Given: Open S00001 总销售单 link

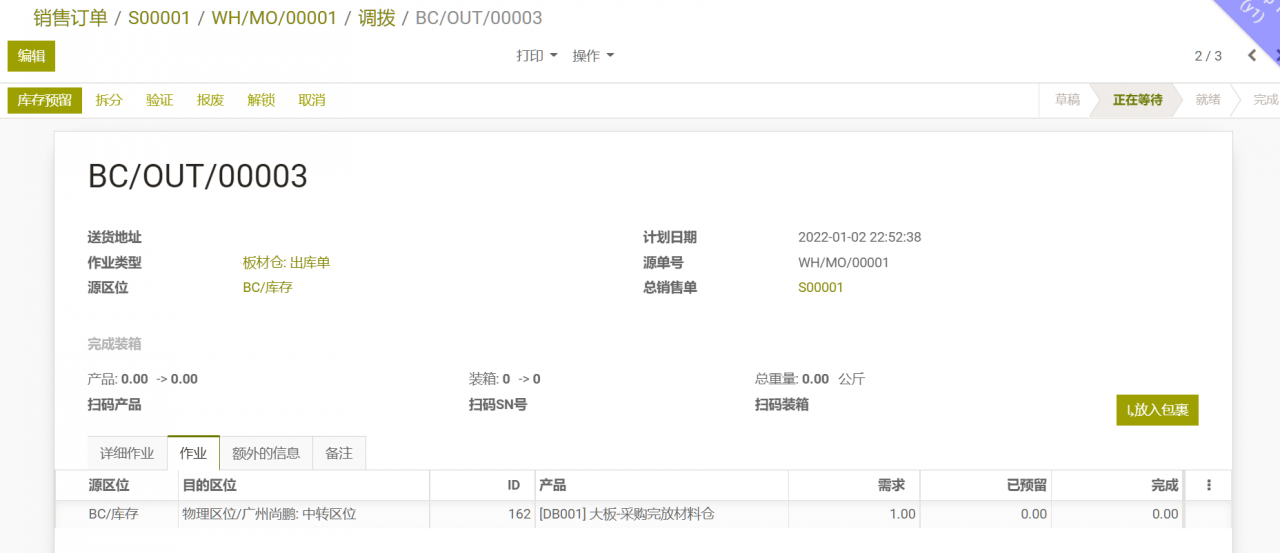Looking at the screenshot, I should tap(821, 287).
